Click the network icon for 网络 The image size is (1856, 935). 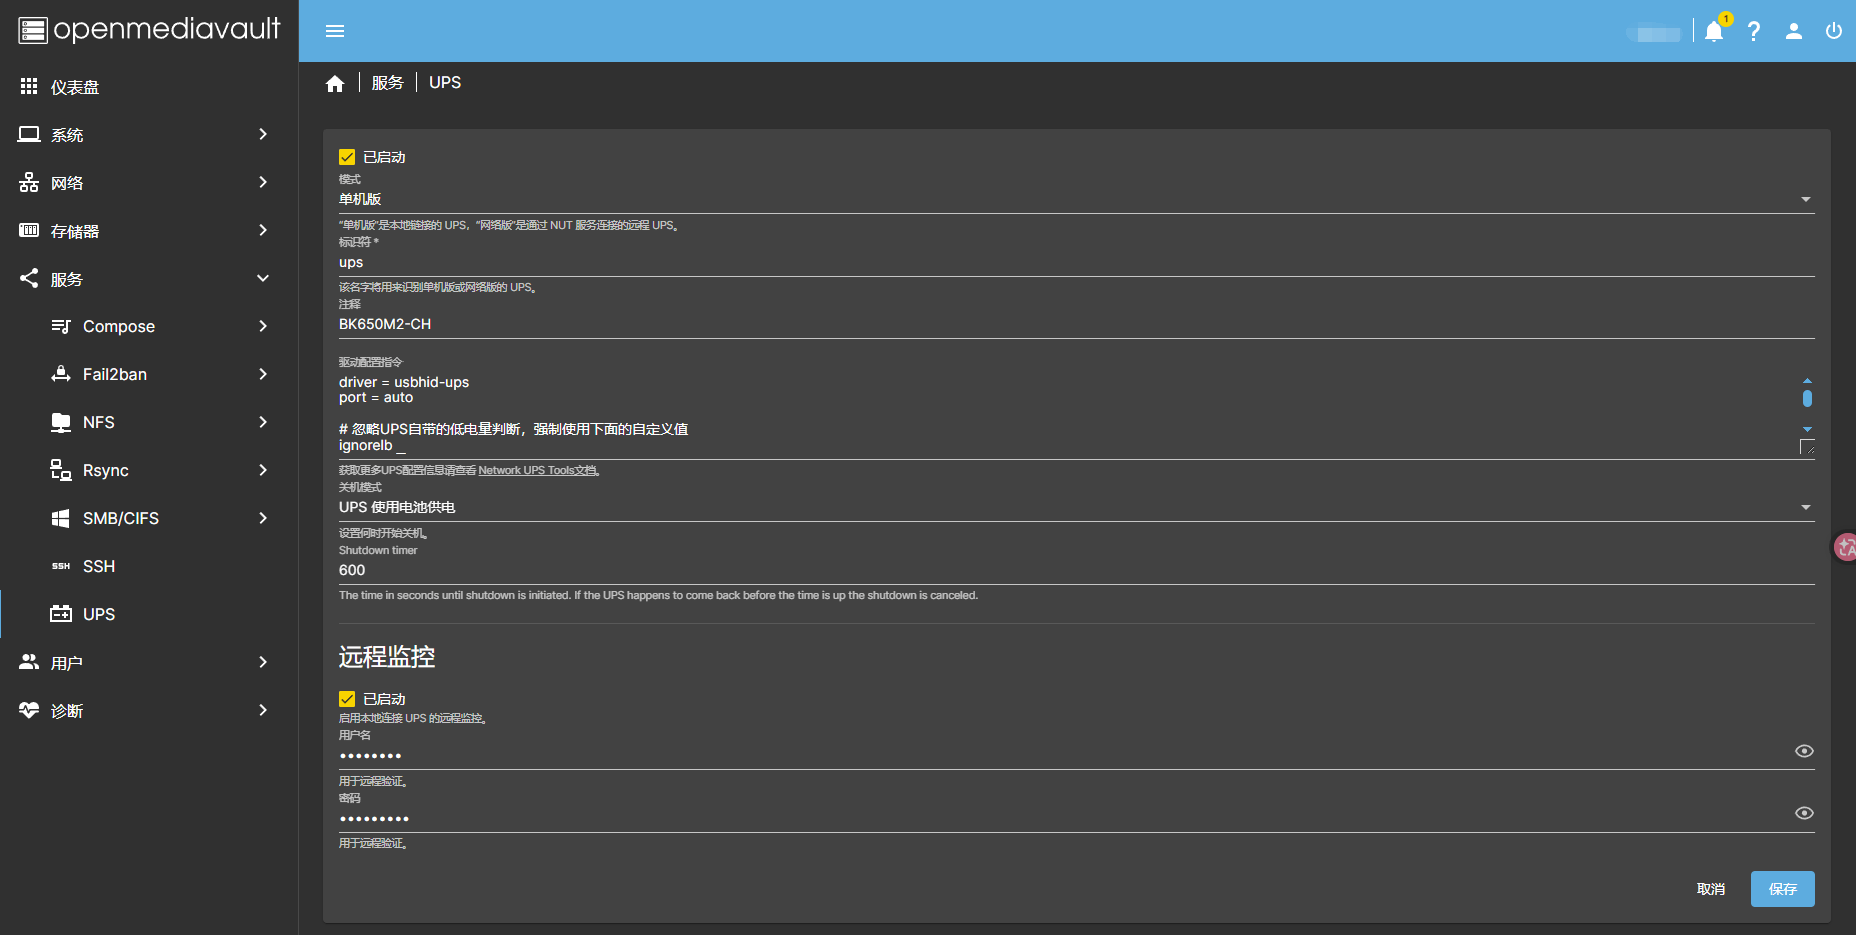29,182
